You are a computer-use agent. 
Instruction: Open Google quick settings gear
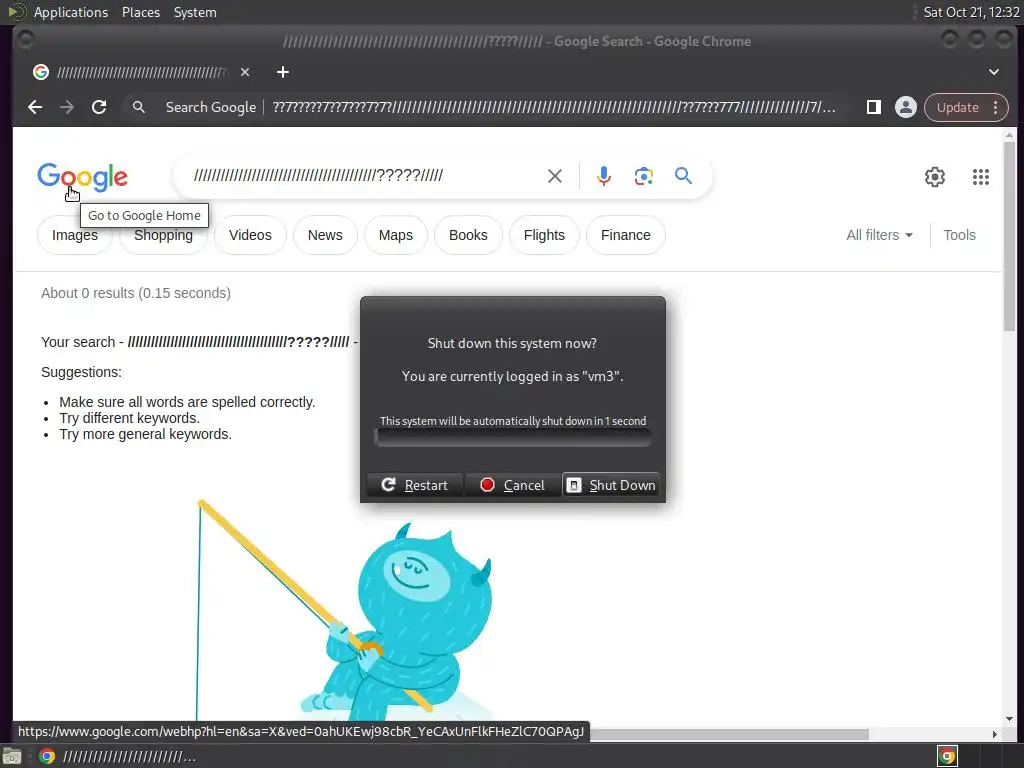tap(935, 176)
